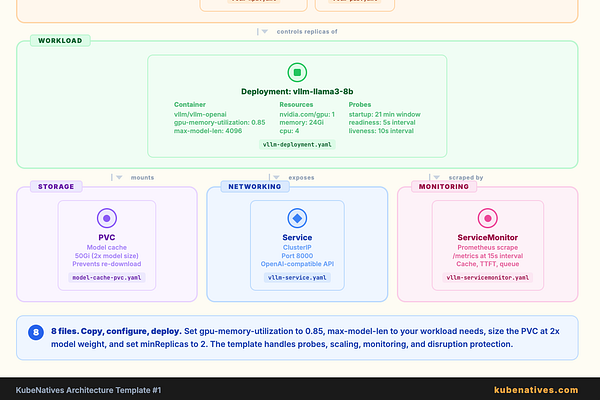Click the "startup: 21 min window" probe

[385, 114]
